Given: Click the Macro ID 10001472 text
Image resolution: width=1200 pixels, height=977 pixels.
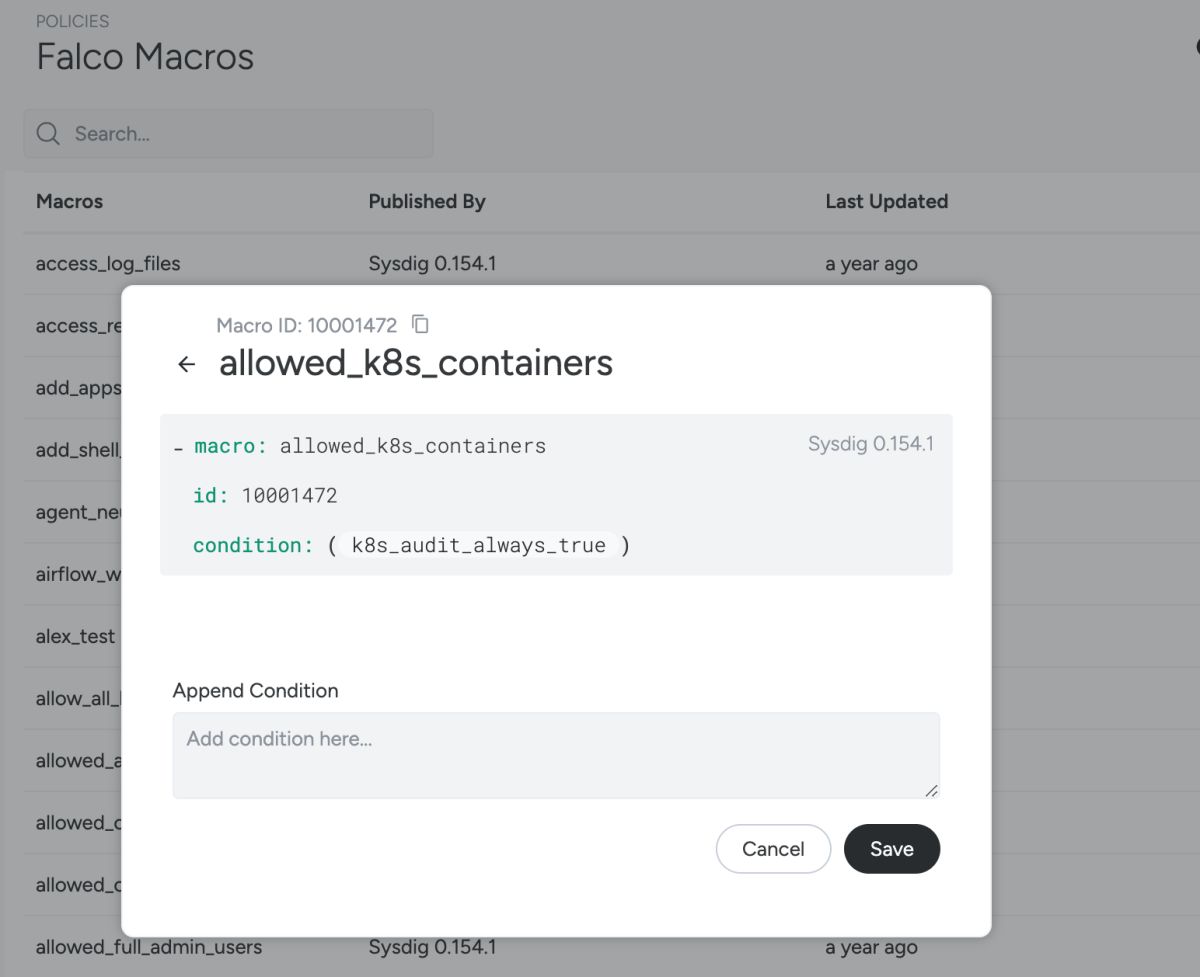Looking at the screenshot, I should click(x=306, y=325).
